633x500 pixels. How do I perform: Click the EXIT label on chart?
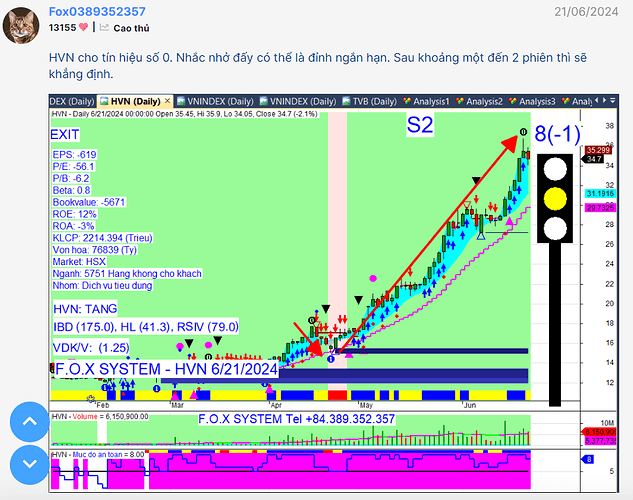[65, 134]
